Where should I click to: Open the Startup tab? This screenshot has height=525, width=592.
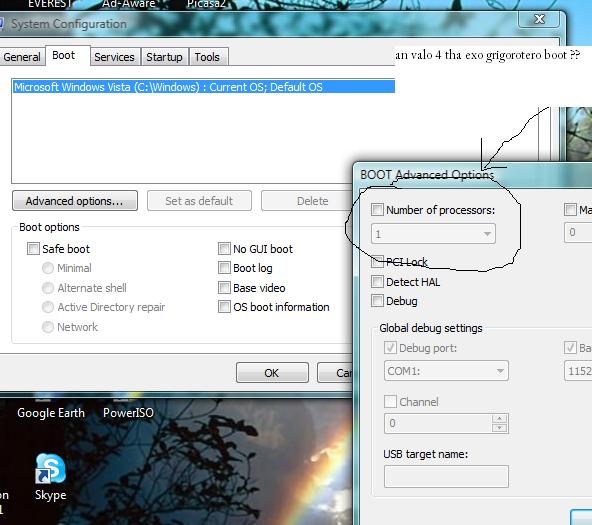(164, 57)
